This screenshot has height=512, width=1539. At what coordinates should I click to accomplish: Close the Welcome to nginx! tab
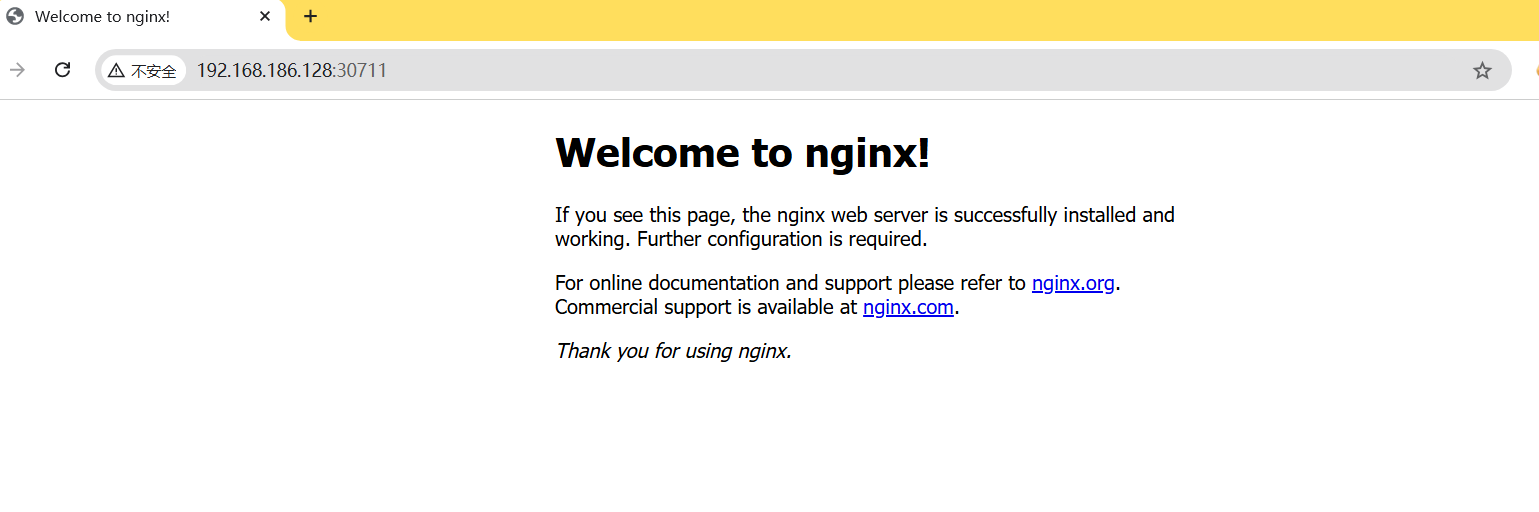click(x=265, y=16)
